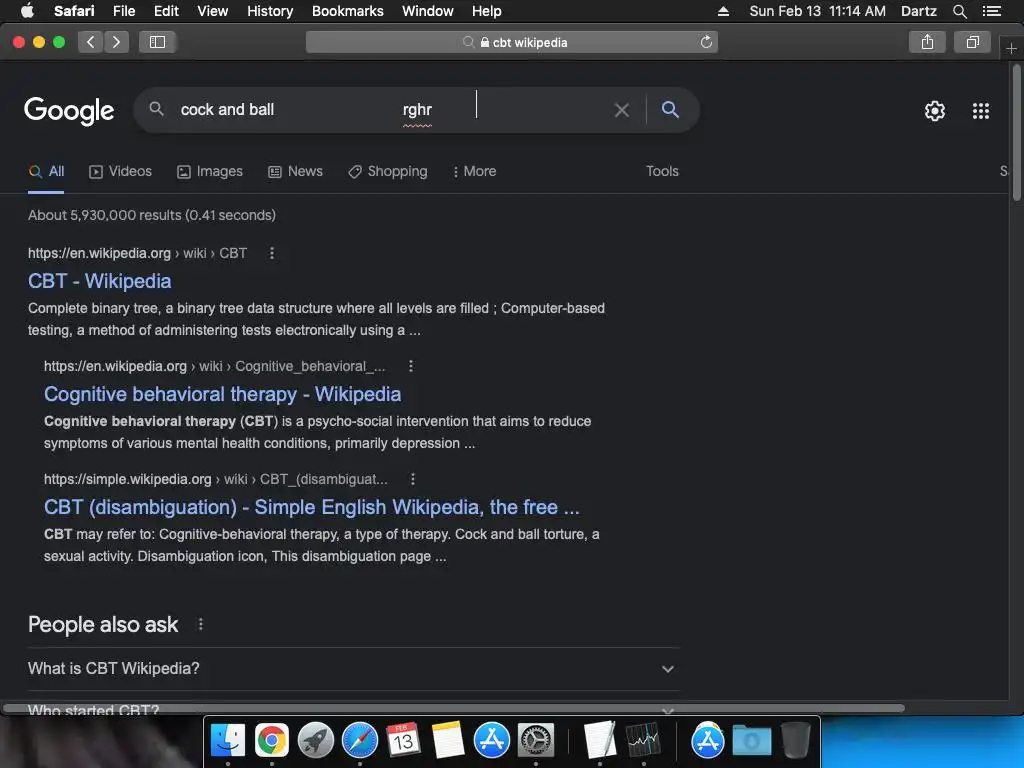Click the Safari address bar
Image resolution: width=1024 pixels, height=768 pixels.
(x=512, y=42)
